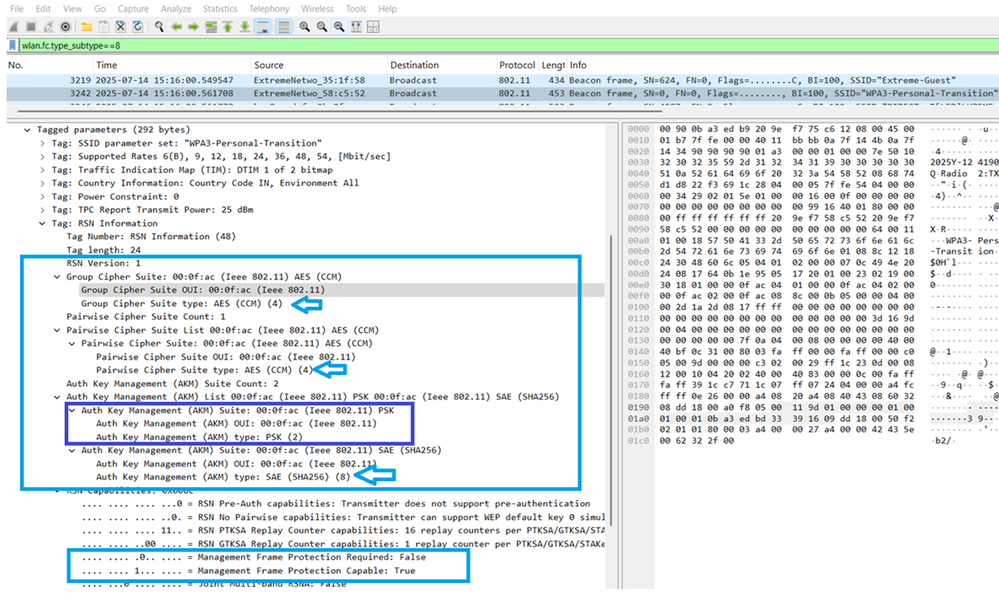Collapse the AKM Suite SAE (SHA256) node
Screen dimensions: 999x600
(x=71, y=450)
